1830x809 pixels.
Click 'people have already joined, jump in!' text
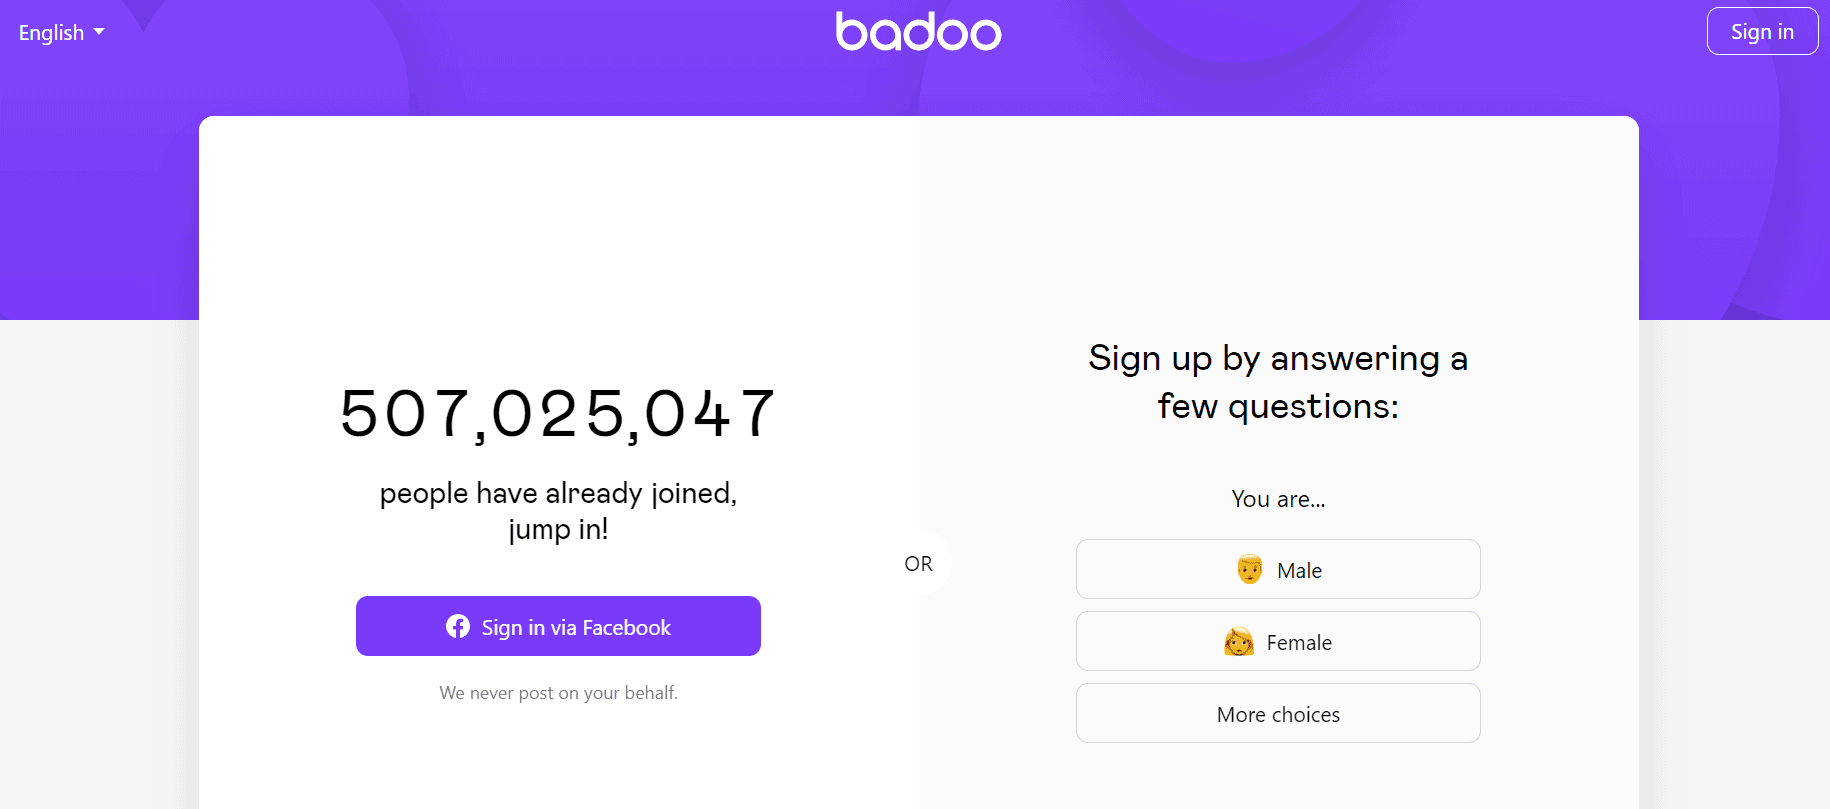point(558,510)
